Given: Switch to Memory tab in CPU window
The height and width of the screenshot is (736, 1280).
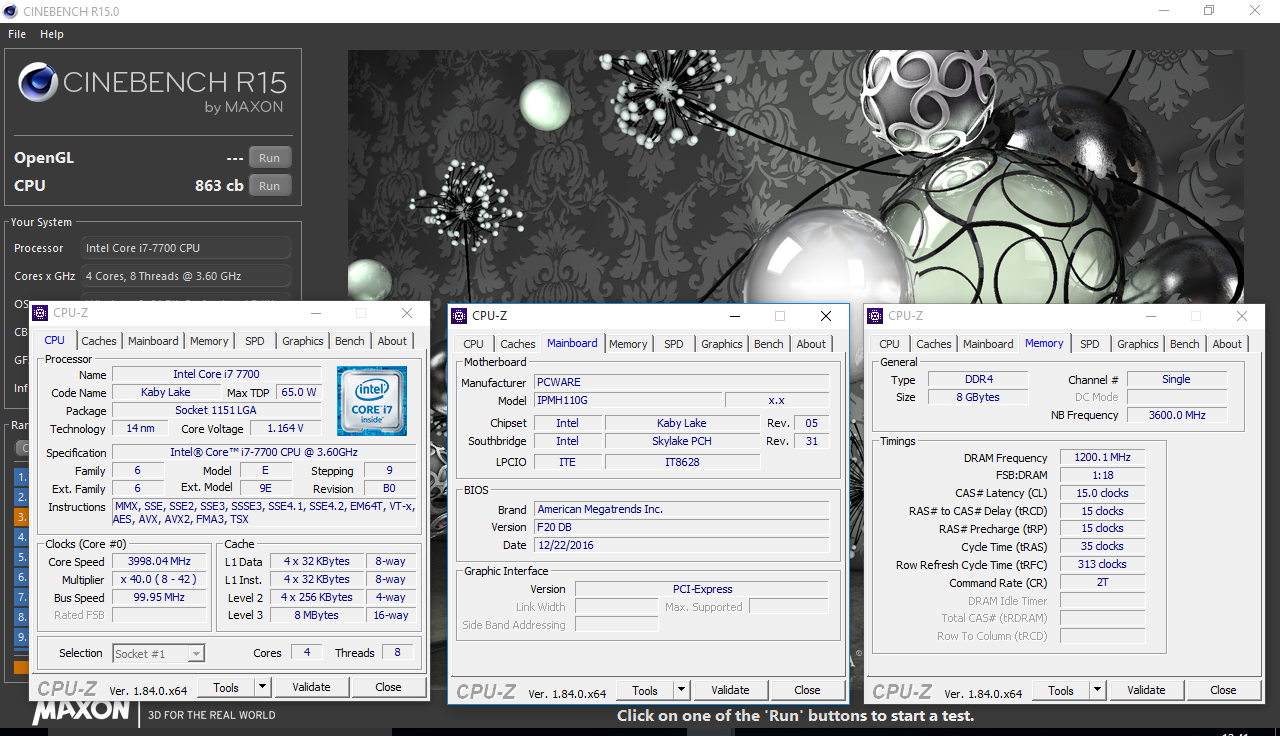Looking at the screenshot, I should click(209, 341).
